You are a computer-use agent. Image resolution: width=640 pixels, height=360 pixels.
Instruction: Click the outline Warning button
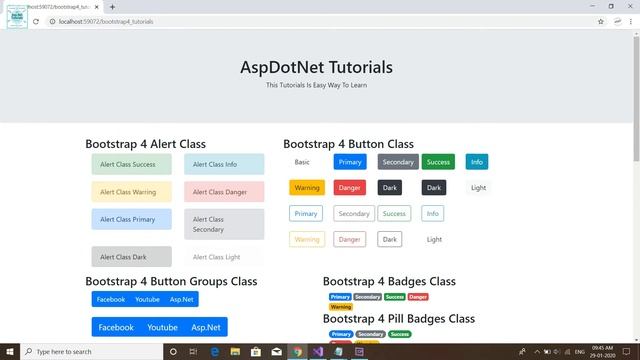307,239
